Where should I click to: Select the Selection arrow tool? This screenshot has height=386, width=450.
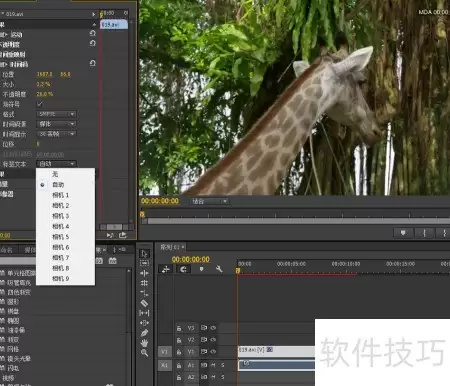pos(144,253)
